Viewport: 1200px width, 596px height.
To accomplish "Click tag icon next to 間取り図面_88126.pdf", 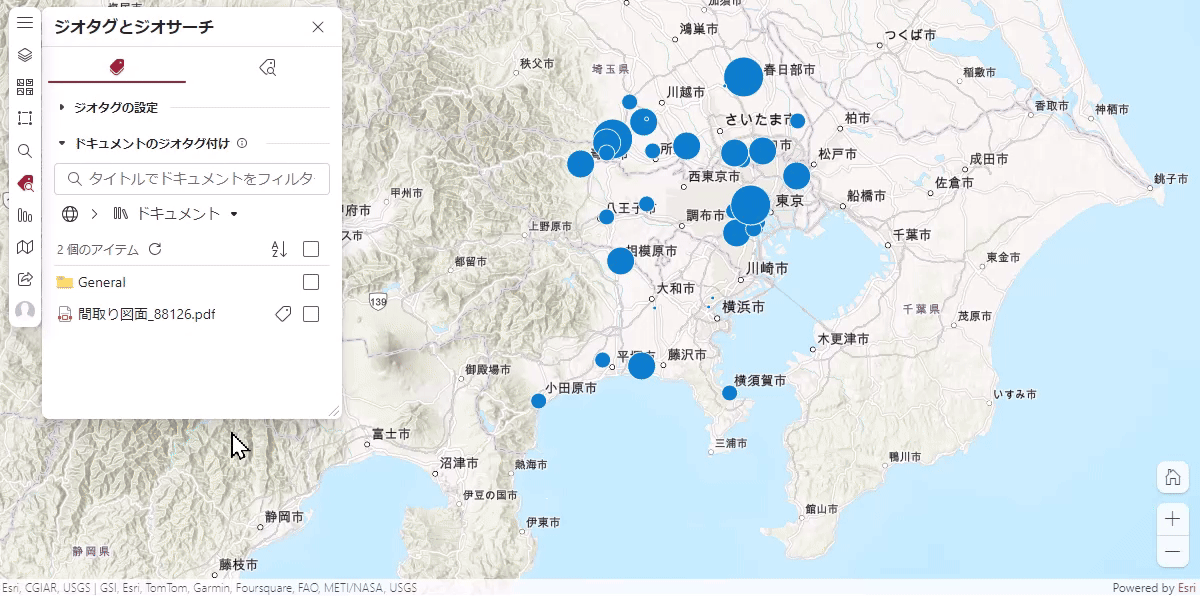I will pyautogui.click(x=283, y=314).
